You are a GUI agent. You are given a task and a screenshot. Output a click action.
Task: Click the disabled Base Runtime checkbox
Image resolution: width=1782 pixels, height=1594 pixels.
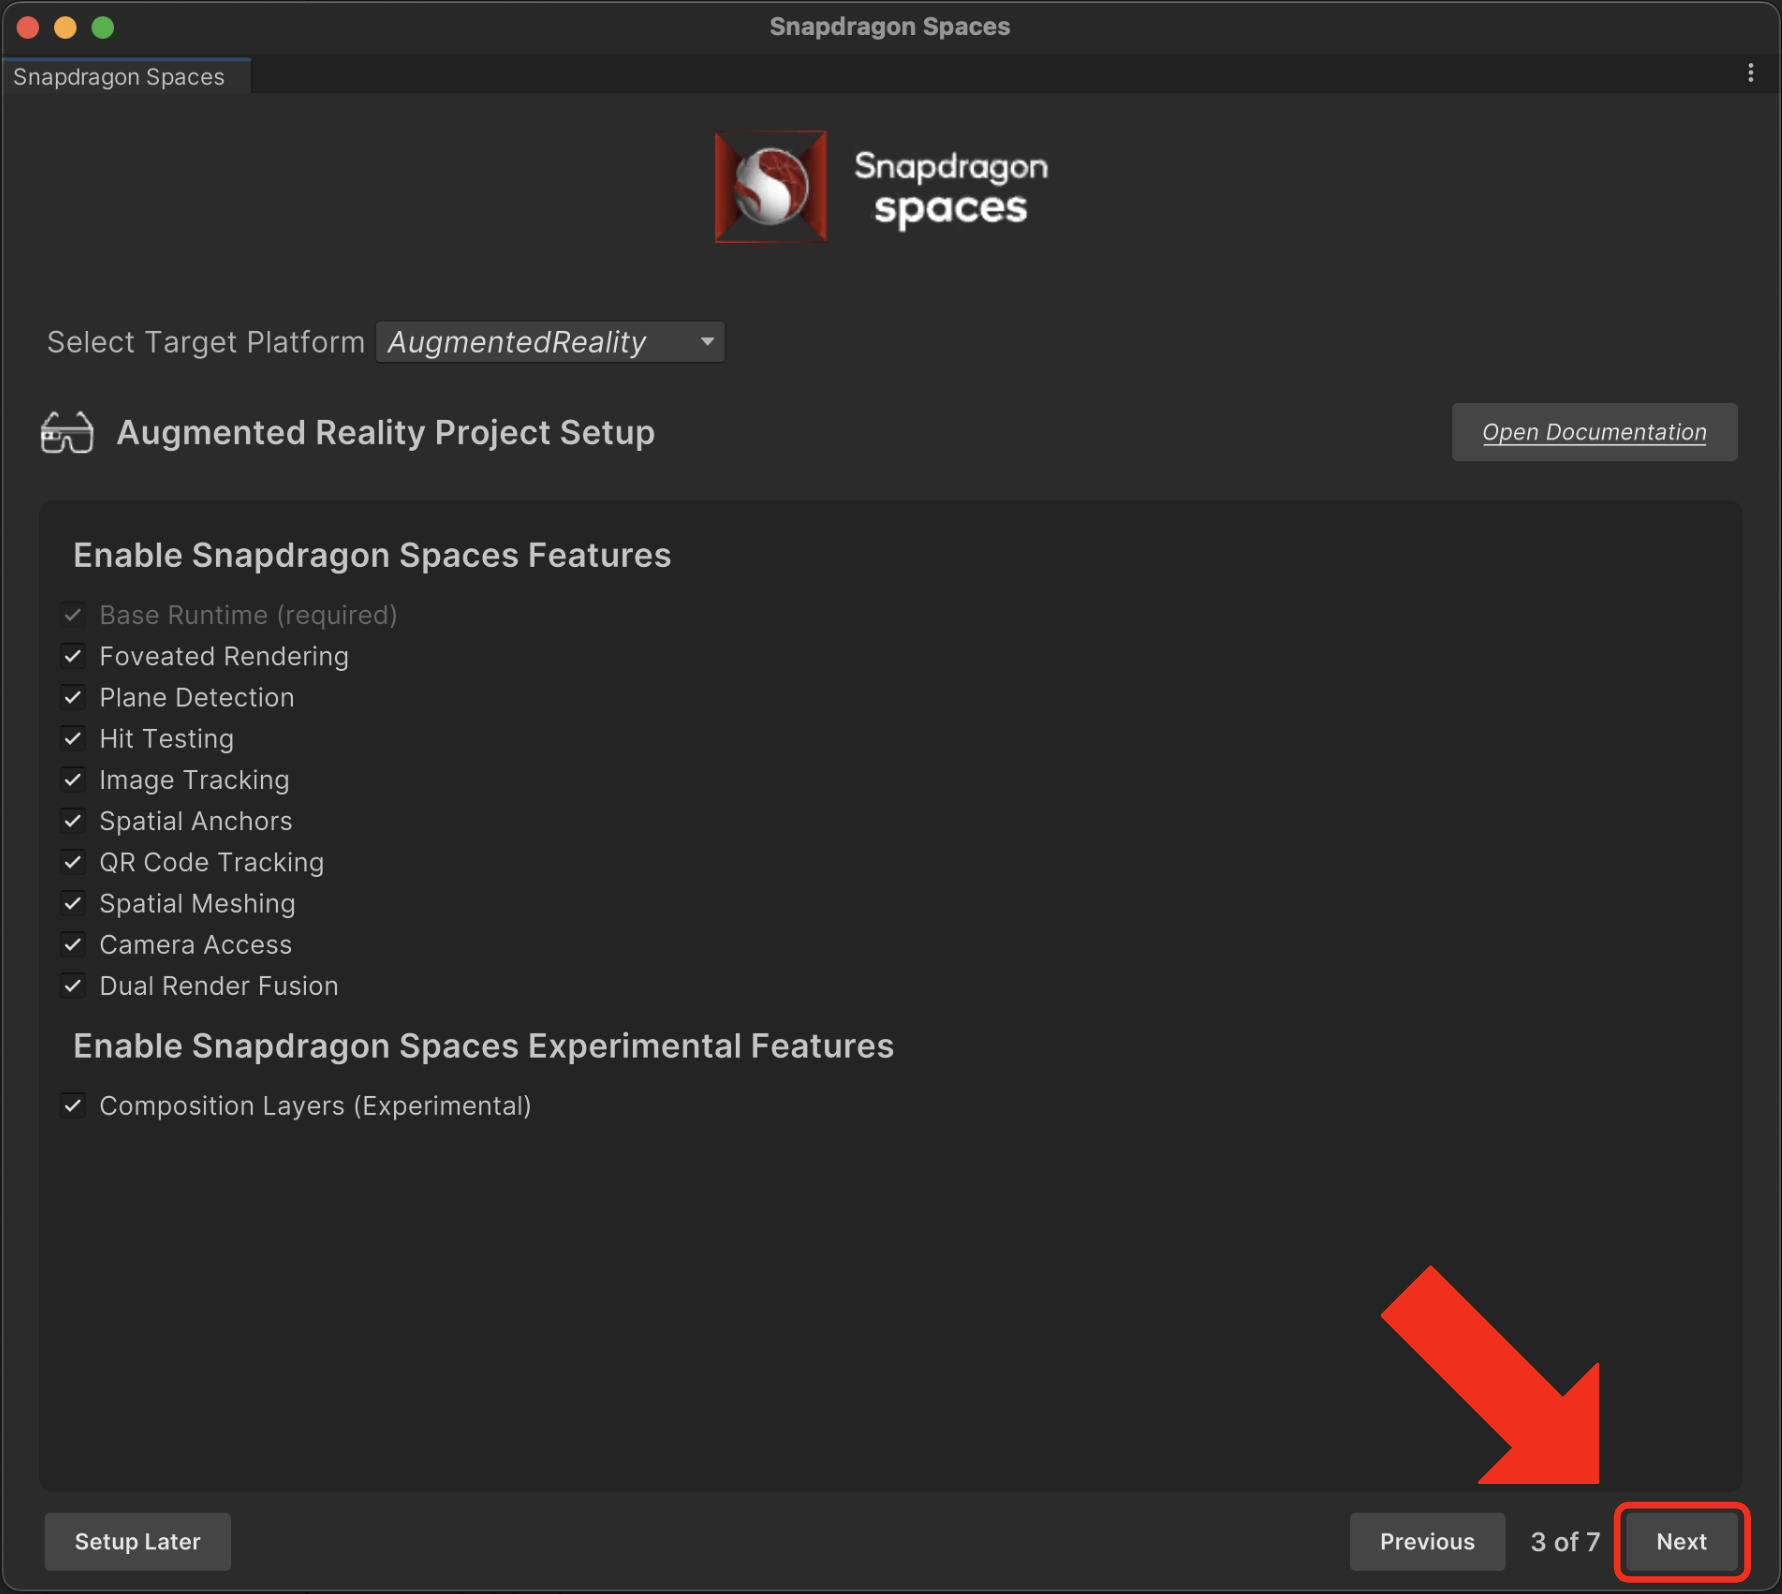73,615
